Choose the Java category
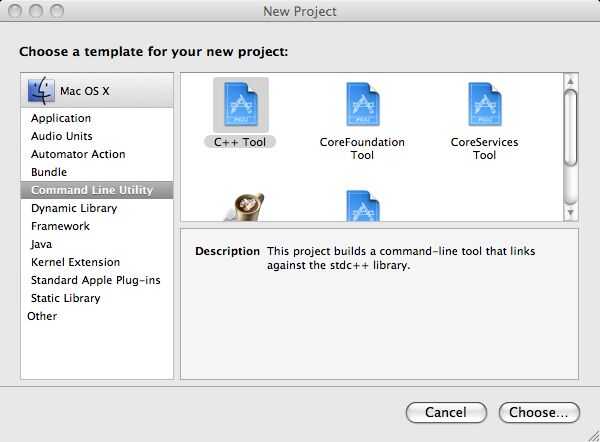Image resolution: width=600 pixels, height=442 pixels. tap(42, 244)
